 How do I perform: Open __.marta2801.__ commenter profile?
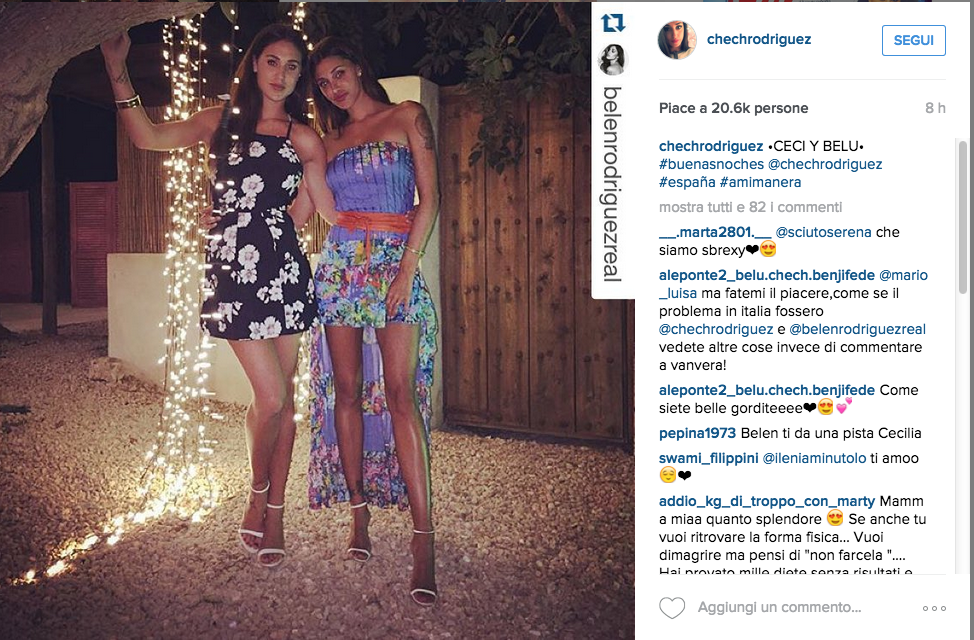[x=714, y=232]
